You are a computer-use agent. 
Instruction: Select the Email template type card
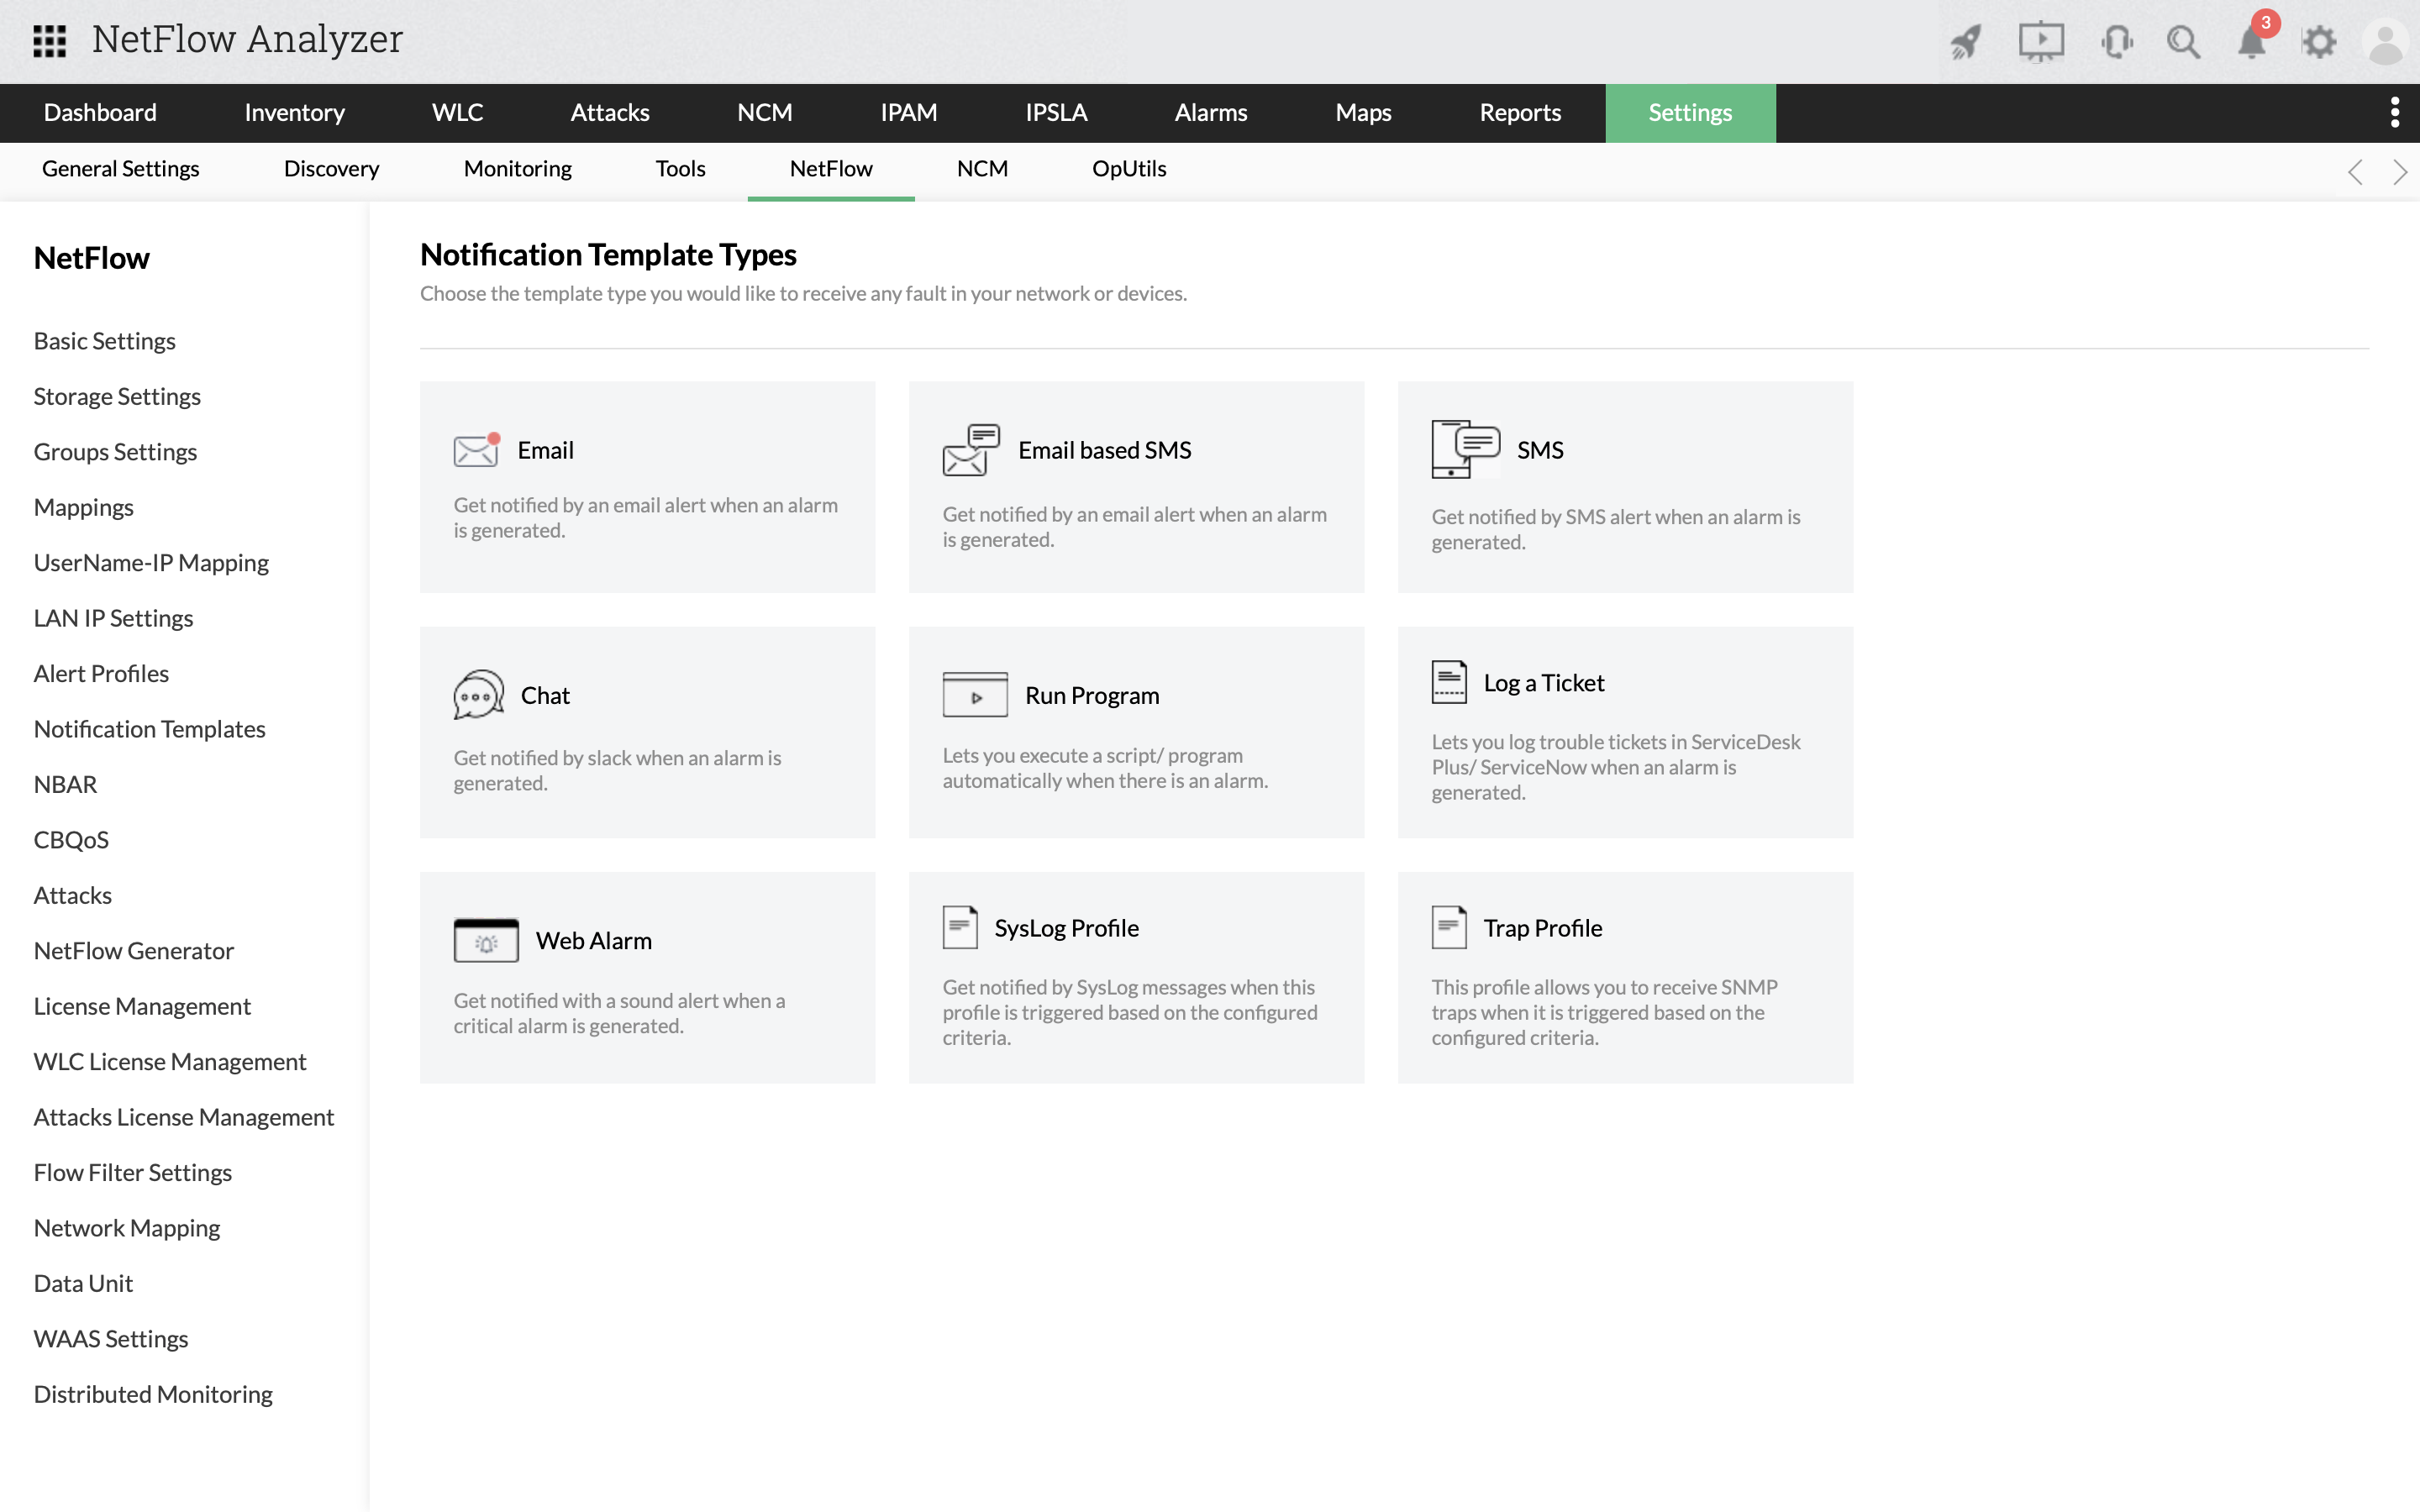pos(647,486)
